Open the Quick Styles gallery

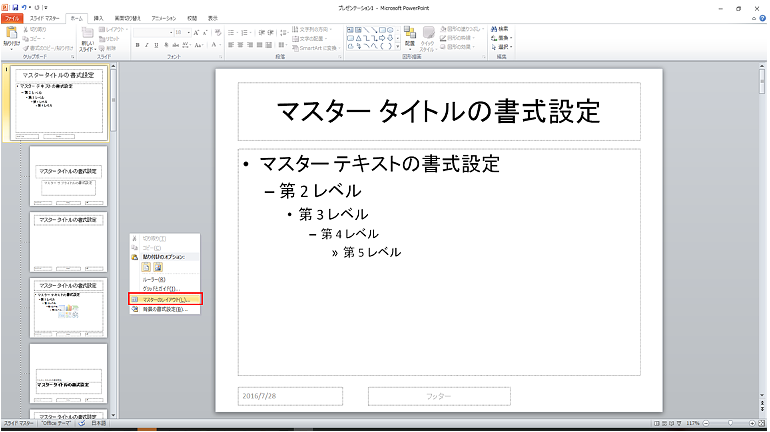tap(428, 38)
